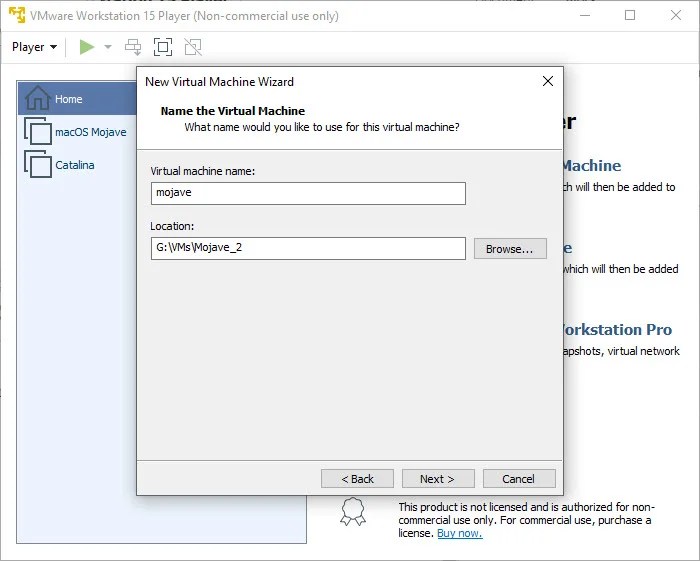Focus the Virtual machine name field

[308, 193]
